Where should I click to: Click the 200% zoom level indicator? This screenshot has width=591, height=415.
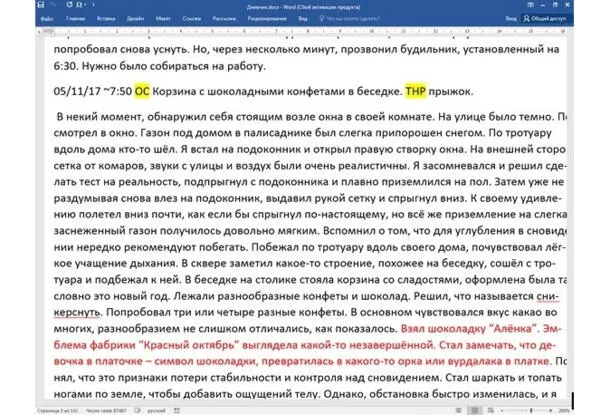click(x=564, y=410)
